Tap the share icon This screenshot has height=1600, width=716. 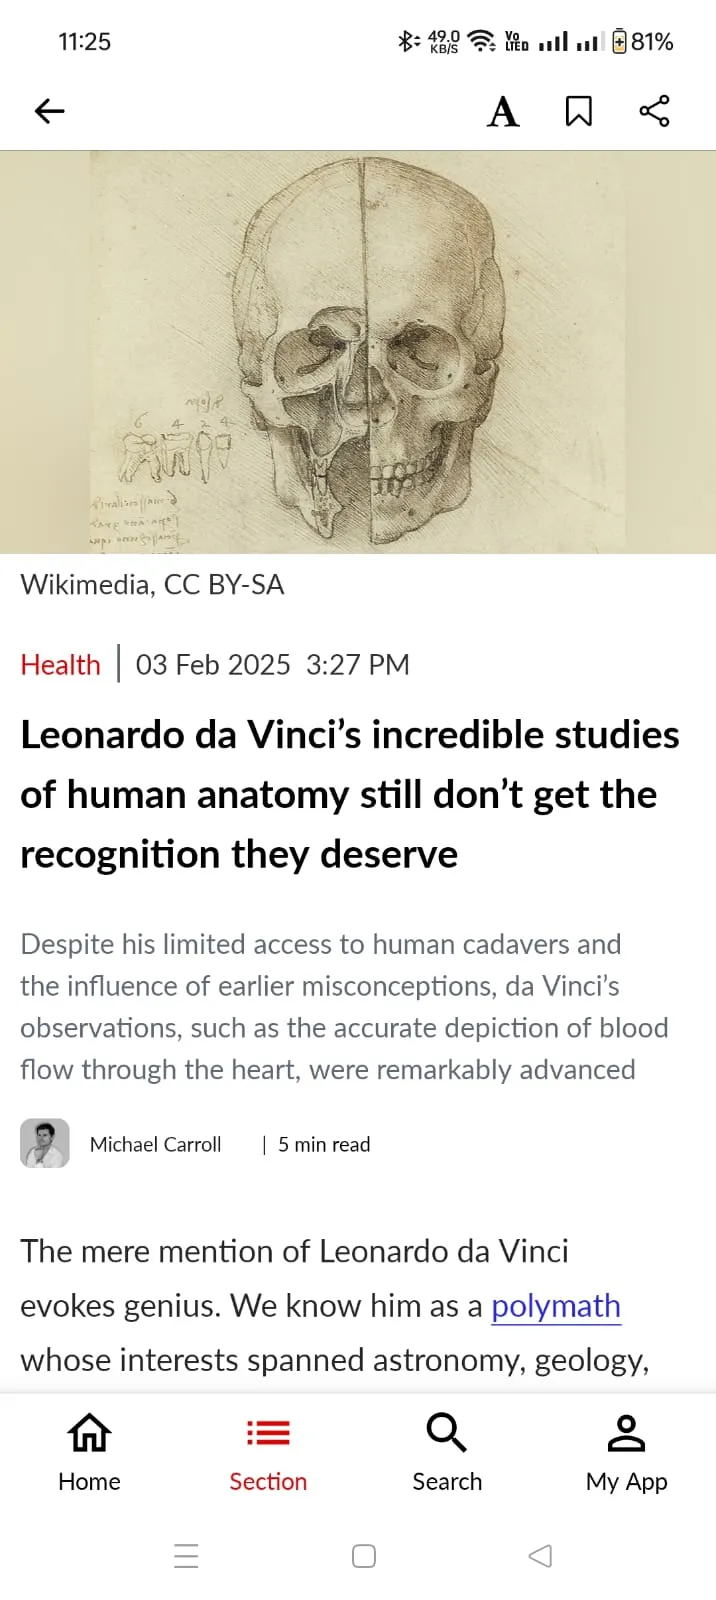click(654, 111)
